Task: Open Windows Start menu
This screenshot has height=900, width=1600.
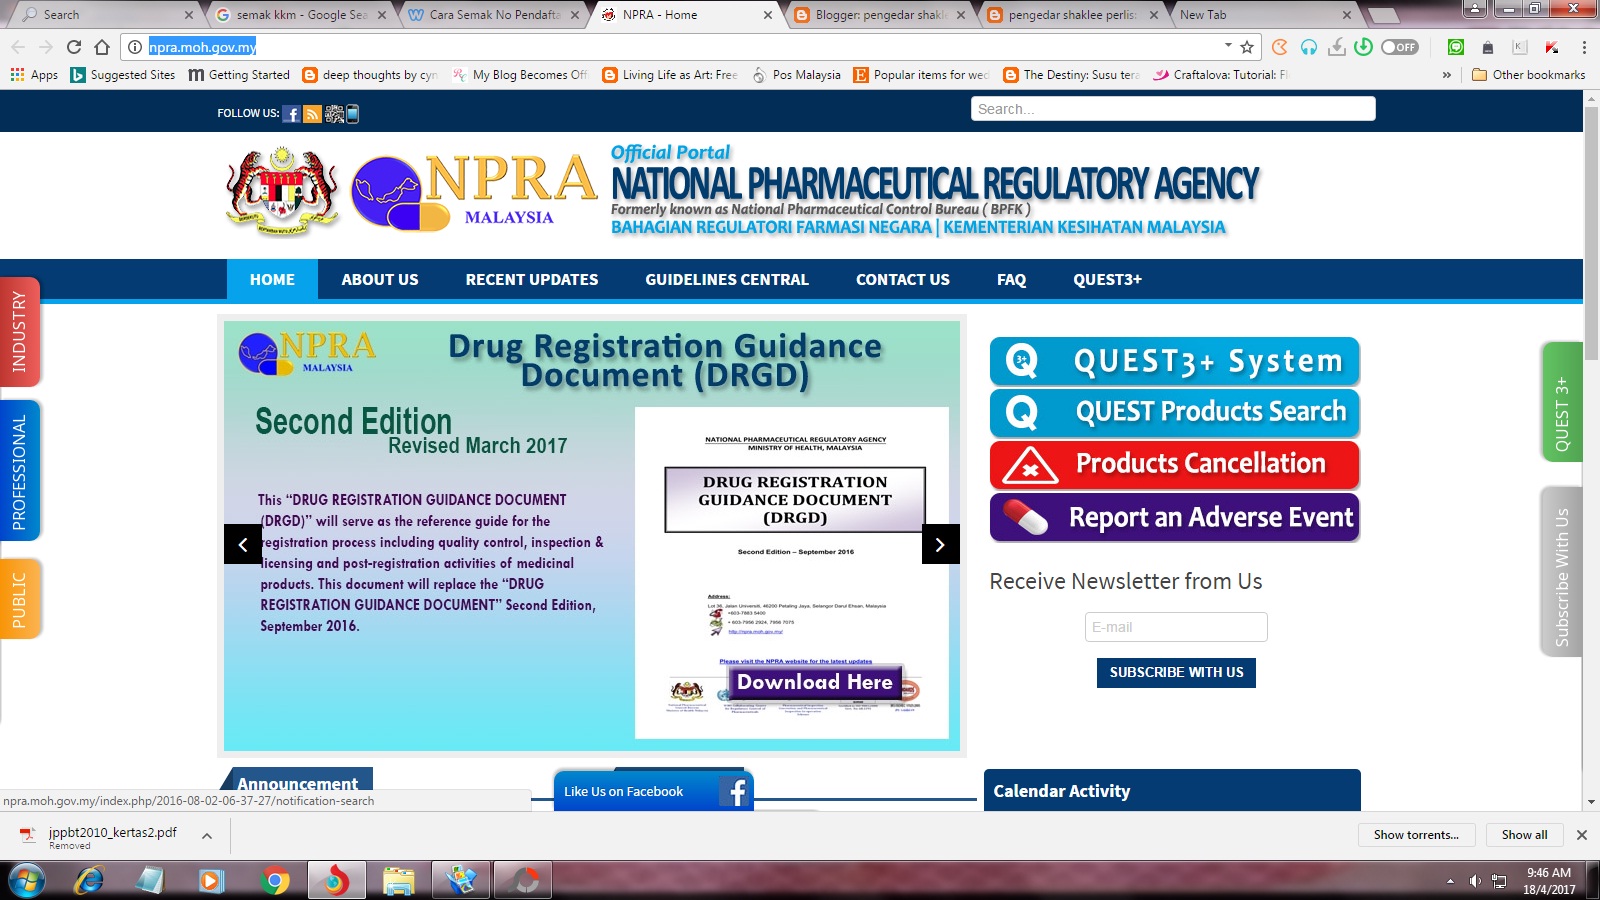Action: (x=26, y=881)
